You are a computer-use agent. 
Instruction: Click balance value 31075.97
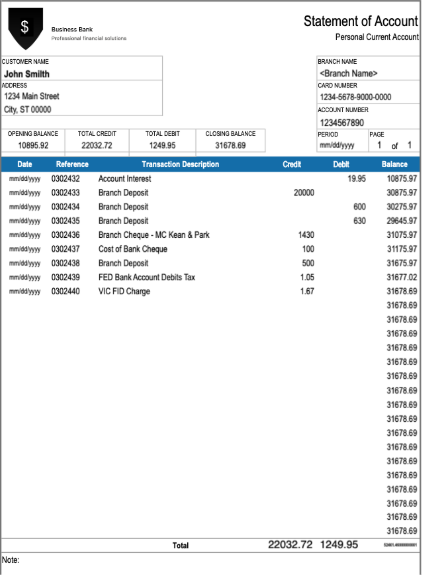coord(402,235)
